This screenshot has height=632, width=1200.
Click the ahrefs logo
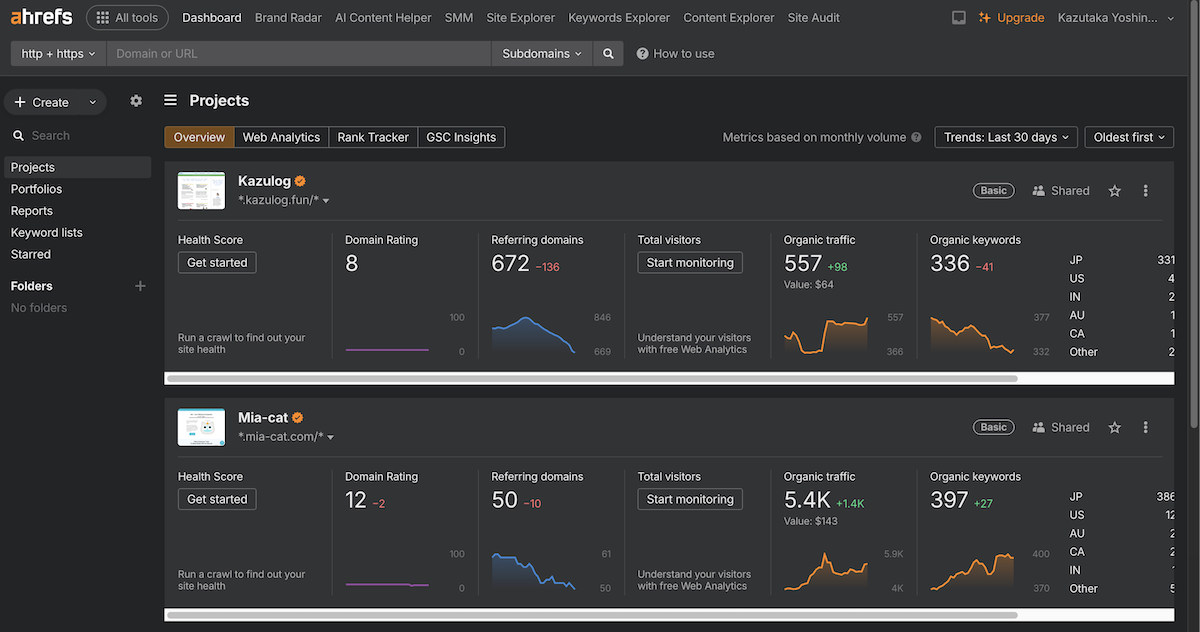(41, 17)
